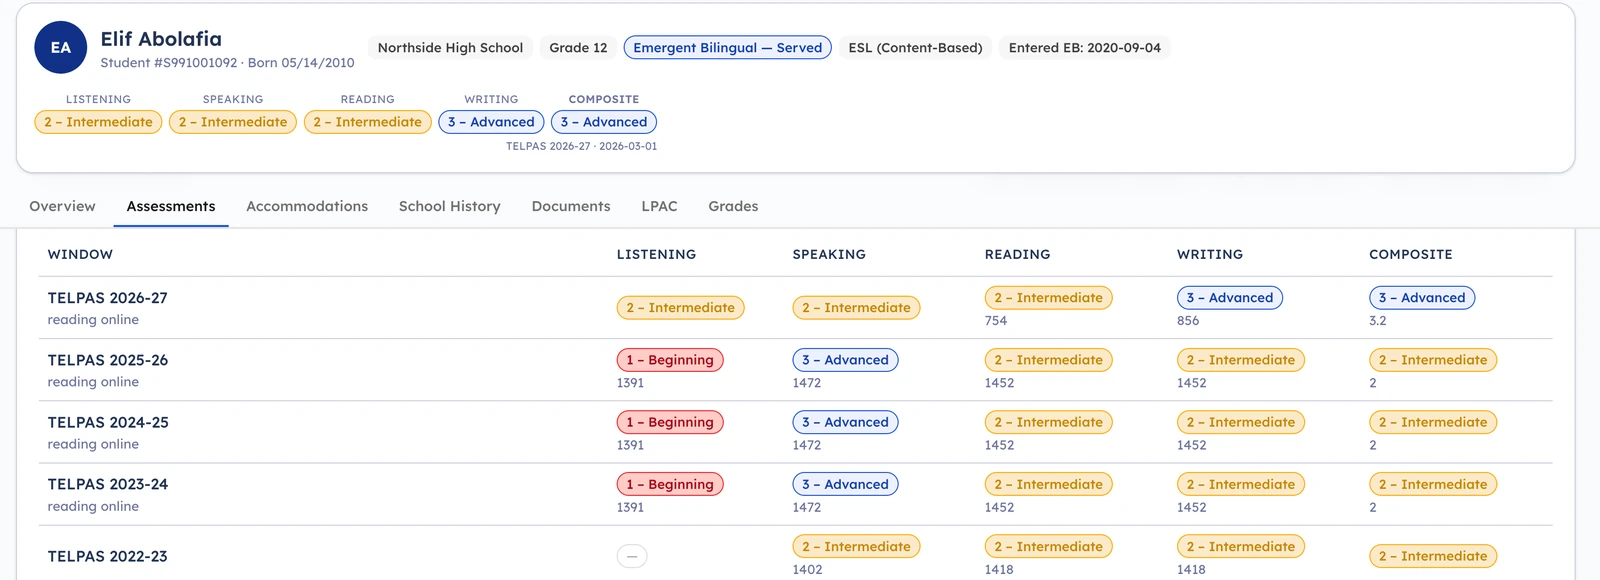Click the EA student avatar

click(61, 47)
